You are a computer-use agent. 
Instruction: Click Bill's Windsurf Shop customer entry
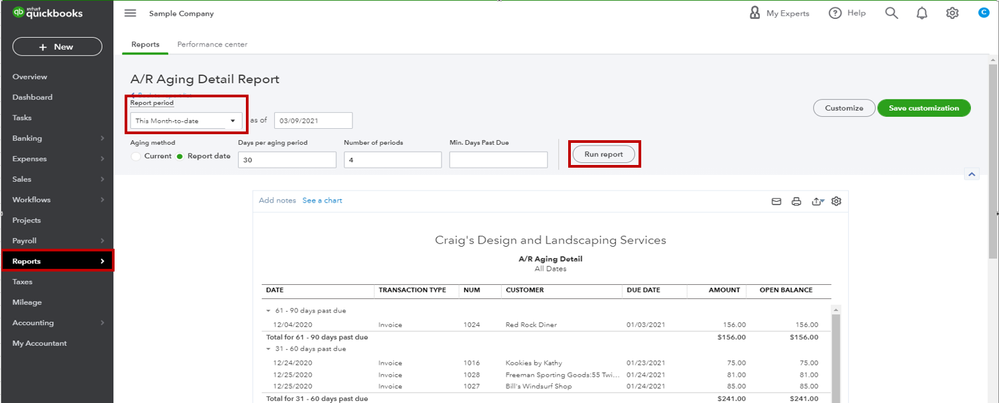(x=538, y=386)
